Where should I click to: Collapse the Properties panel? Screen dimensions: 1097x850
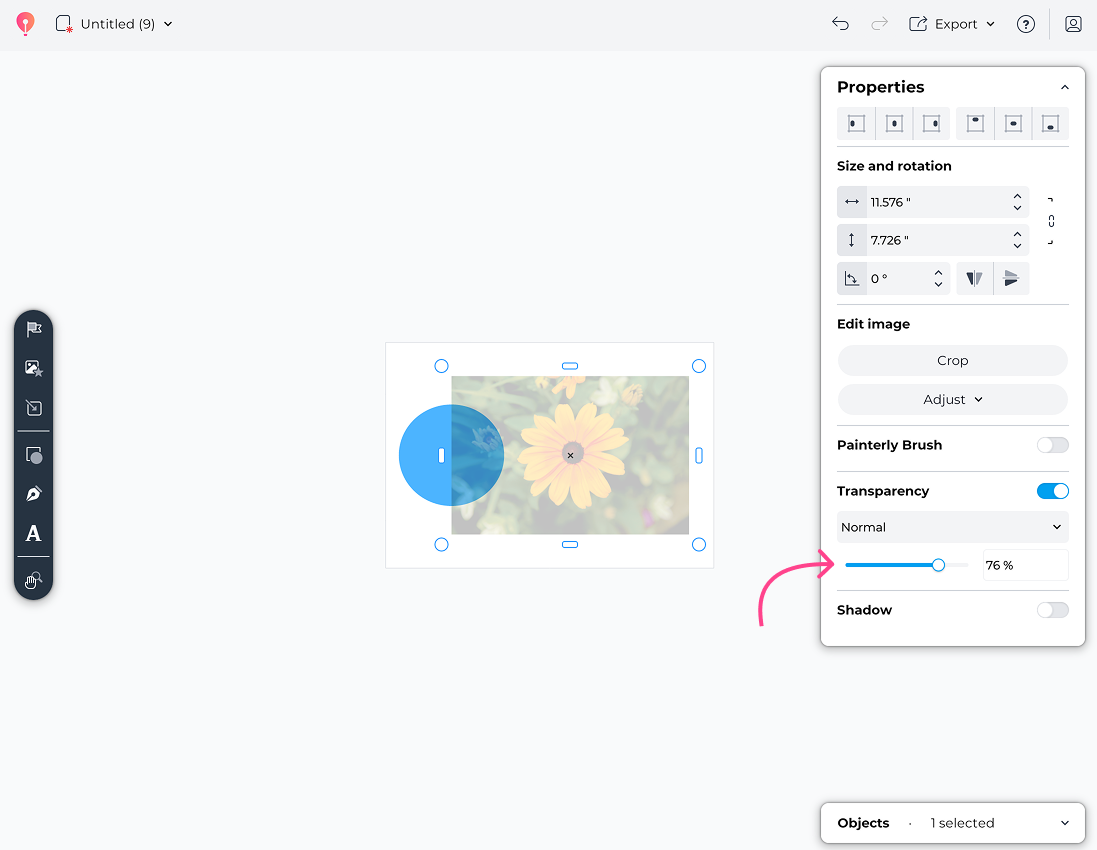point(1065,87)
